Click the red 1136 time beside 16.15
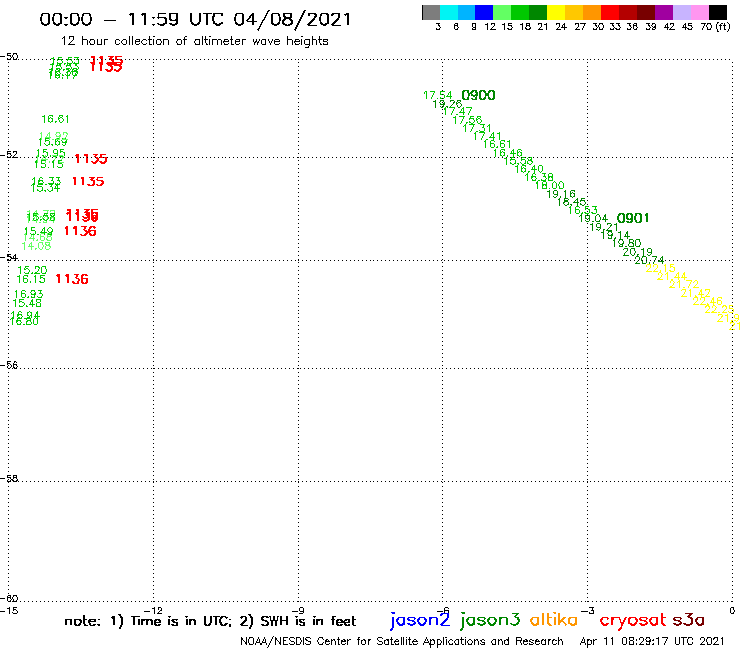740x650 pixels. tap(72, 279)
